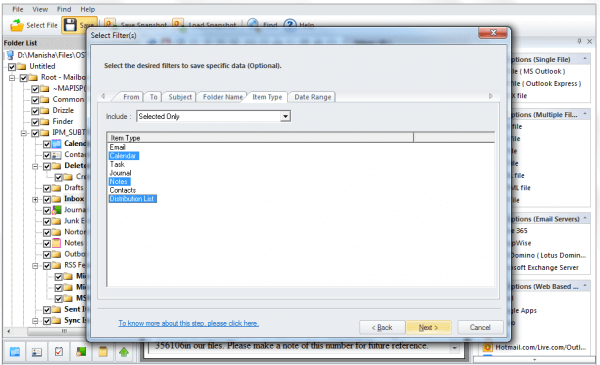
Task: Switch to the Folder Name tab
Action: point(223,97)
